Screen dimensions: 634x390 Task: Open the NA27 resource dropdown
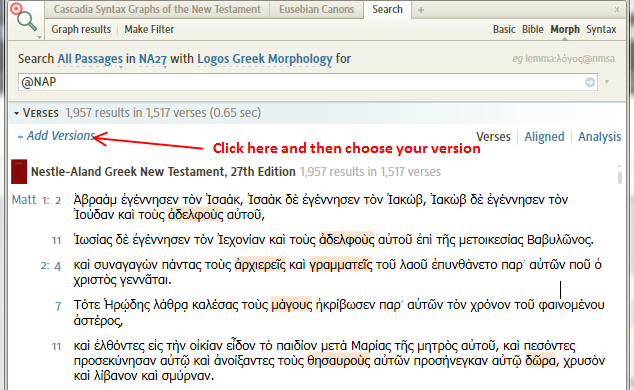click(x=152, y=59)
